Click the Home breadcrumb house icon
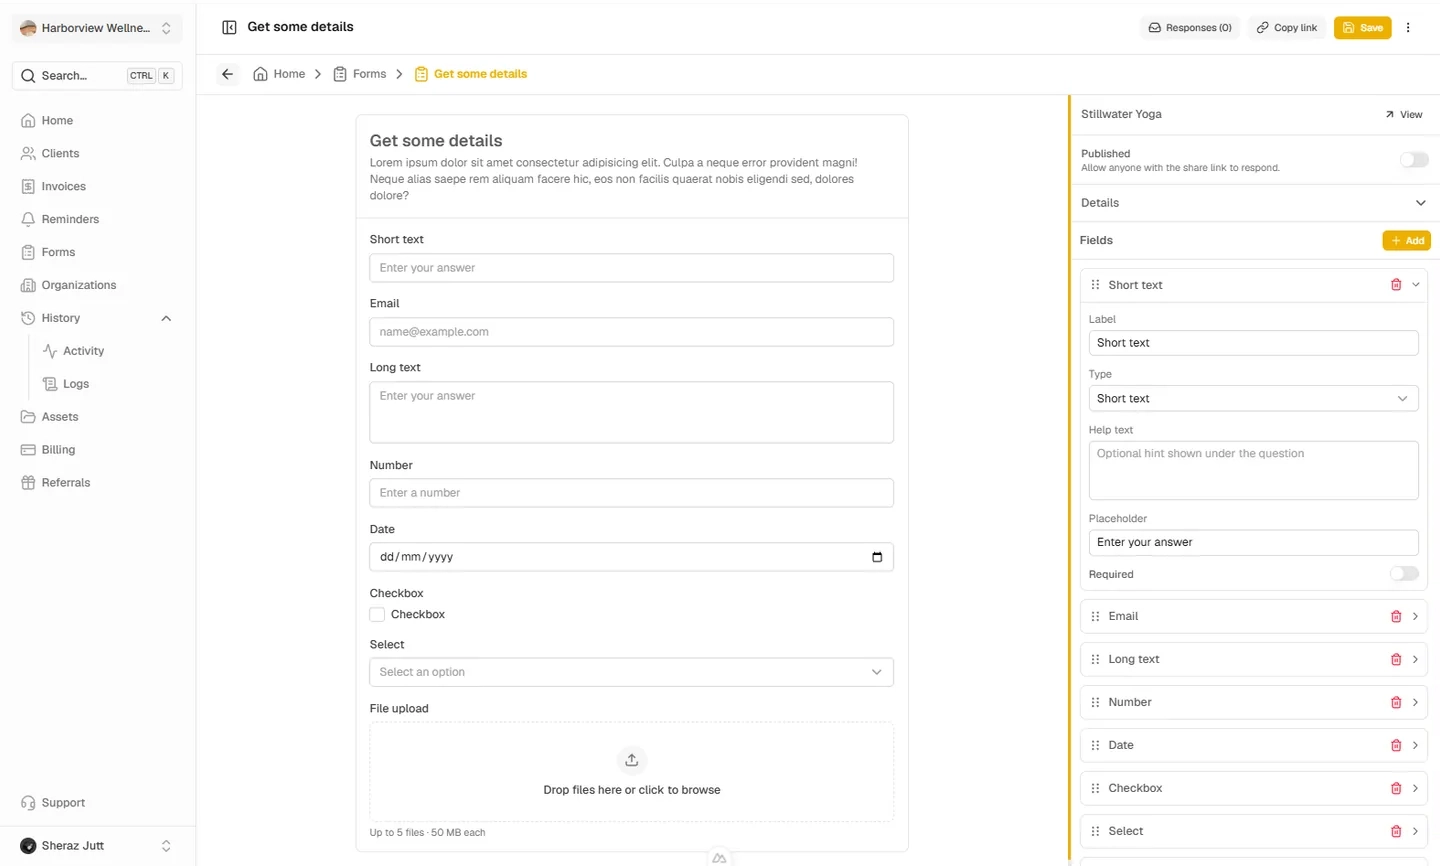This screenshot has width=1440, height=866. (260, 74)
